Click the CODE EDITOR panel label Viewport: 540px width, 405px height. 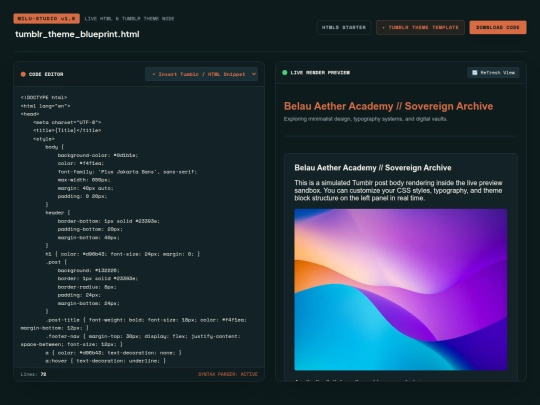pos(46,74)
